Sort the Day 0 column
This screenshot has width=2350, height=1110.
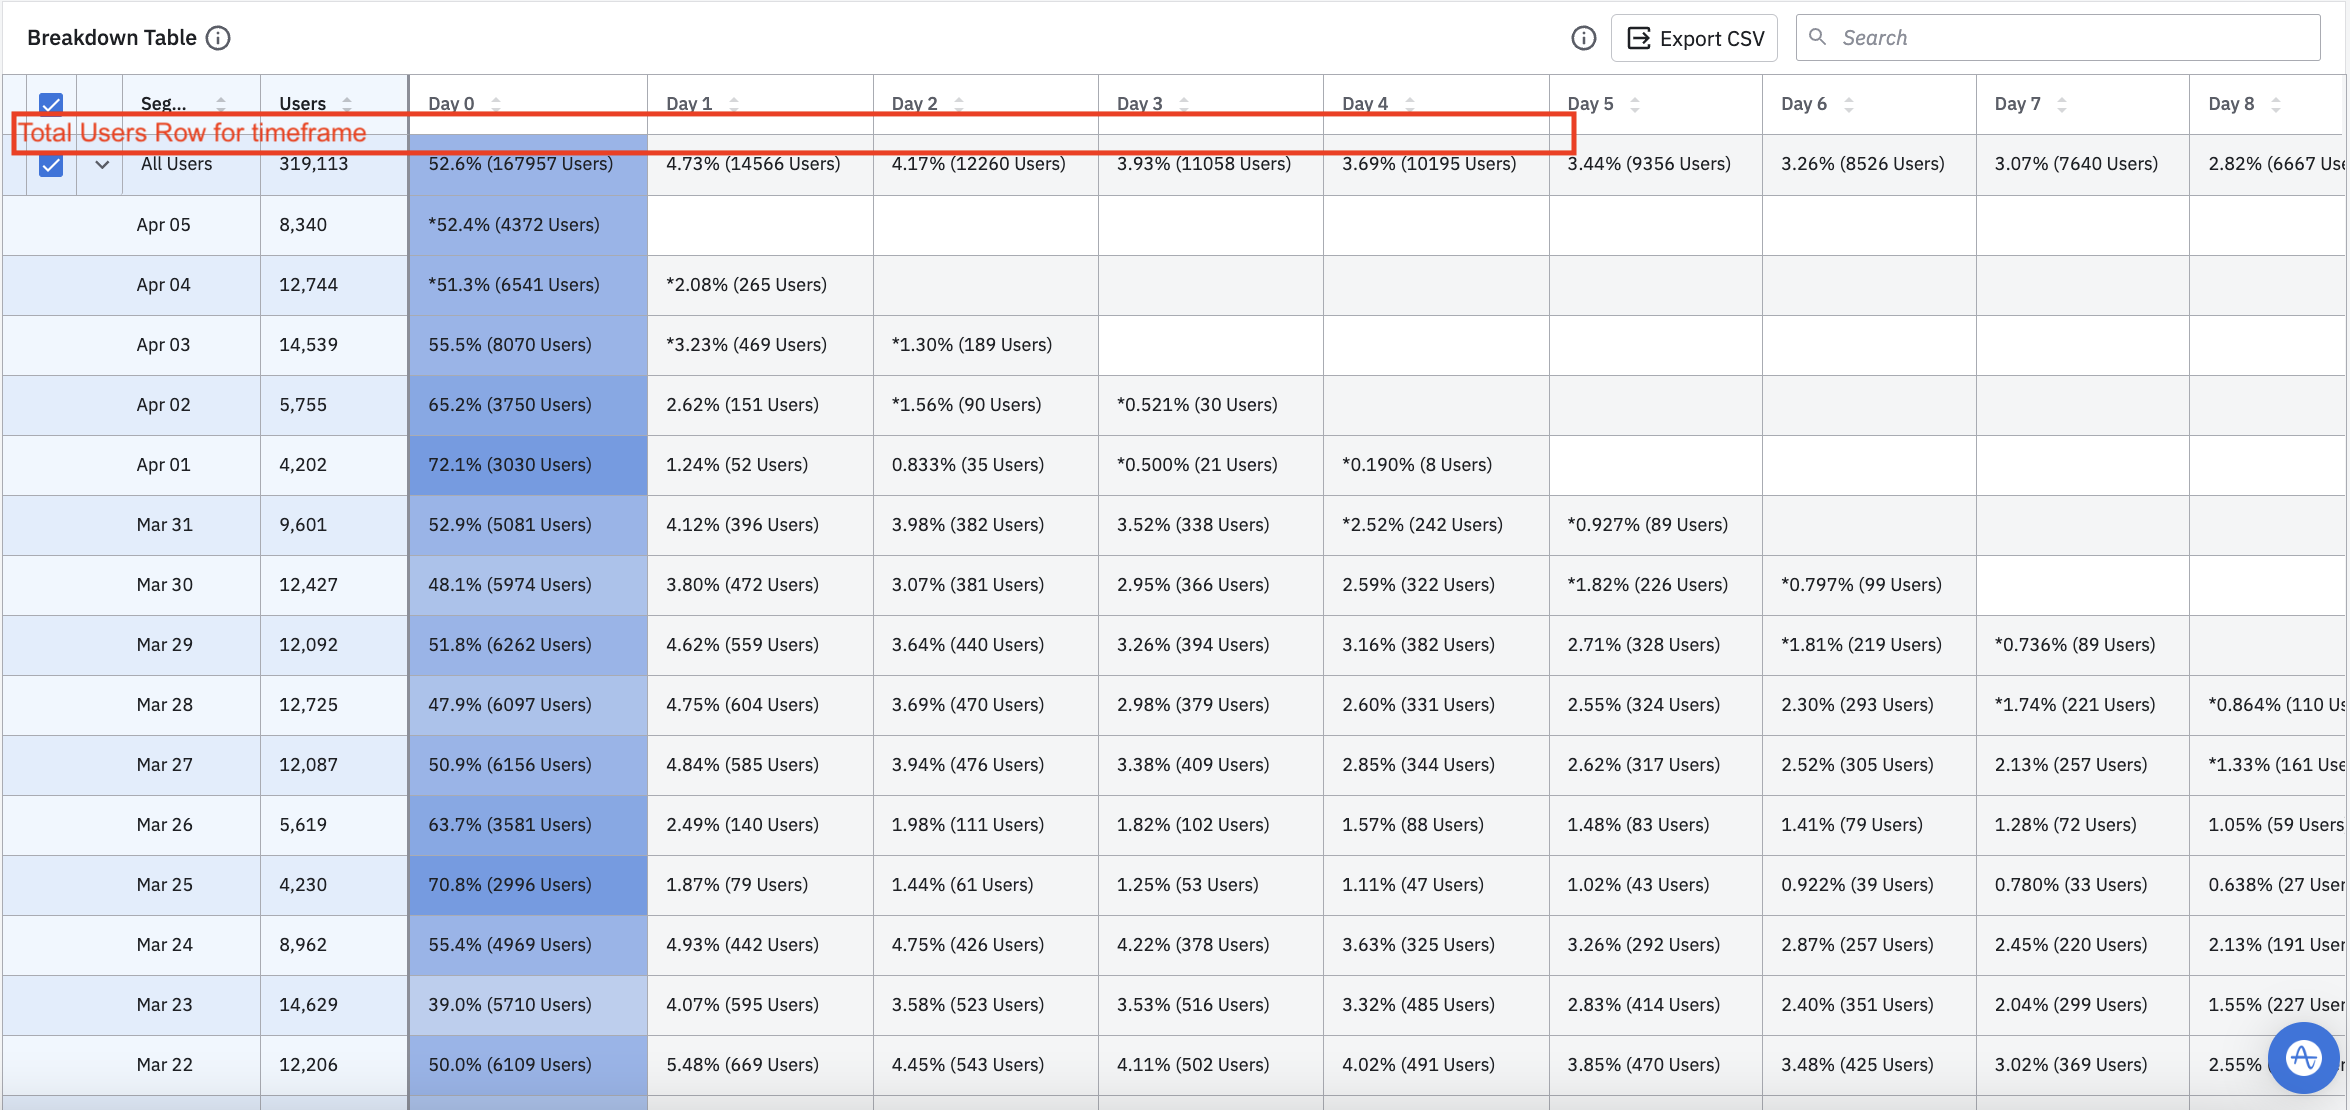(x=496, y=104)
